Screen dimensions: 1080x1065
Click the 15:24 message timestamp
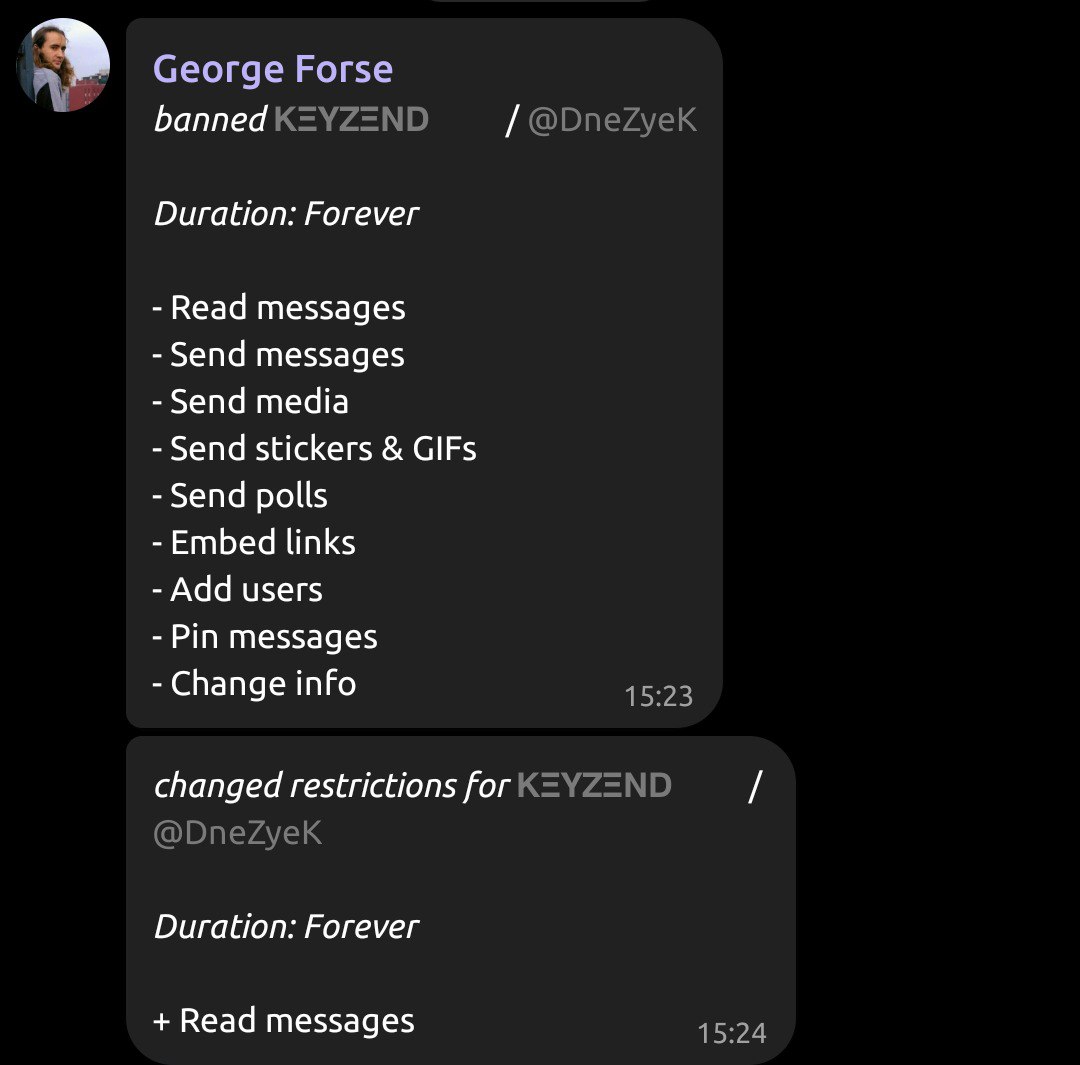click(x=731, y=1033)
